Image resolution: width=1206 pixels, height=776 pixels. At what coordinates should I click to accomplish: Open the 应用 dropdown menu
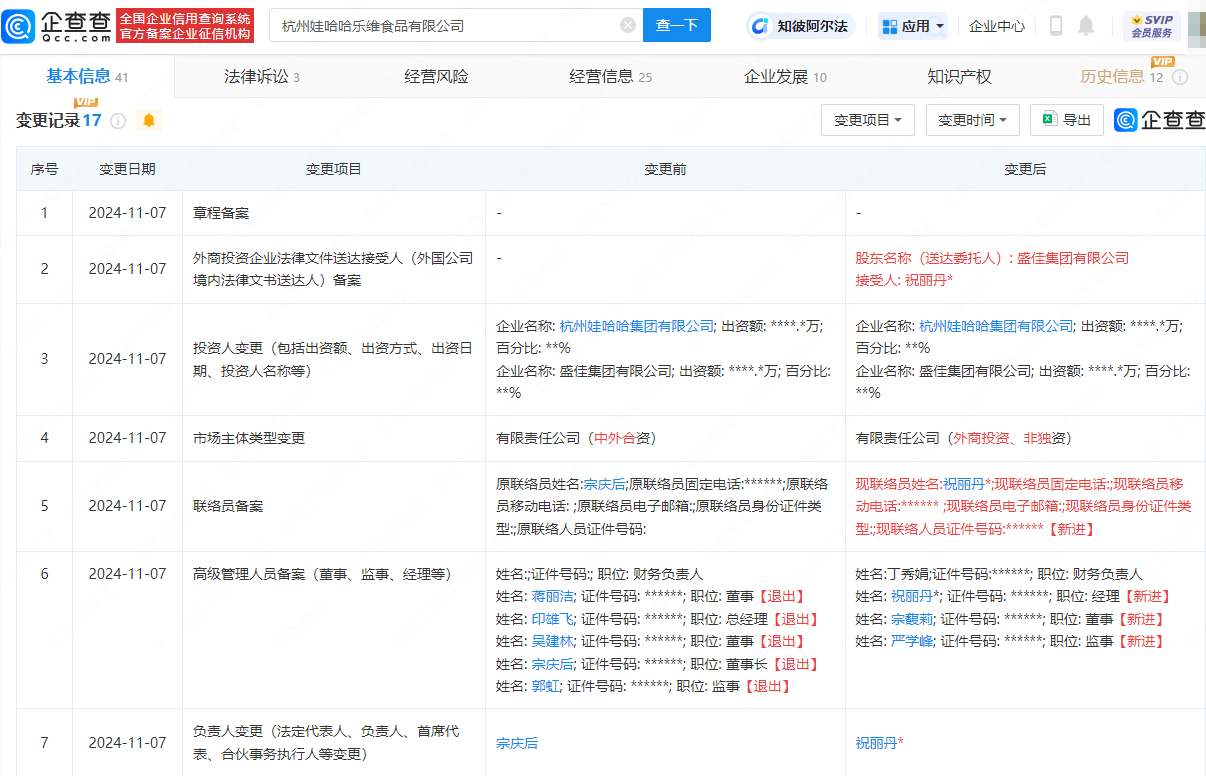[913, 26]
